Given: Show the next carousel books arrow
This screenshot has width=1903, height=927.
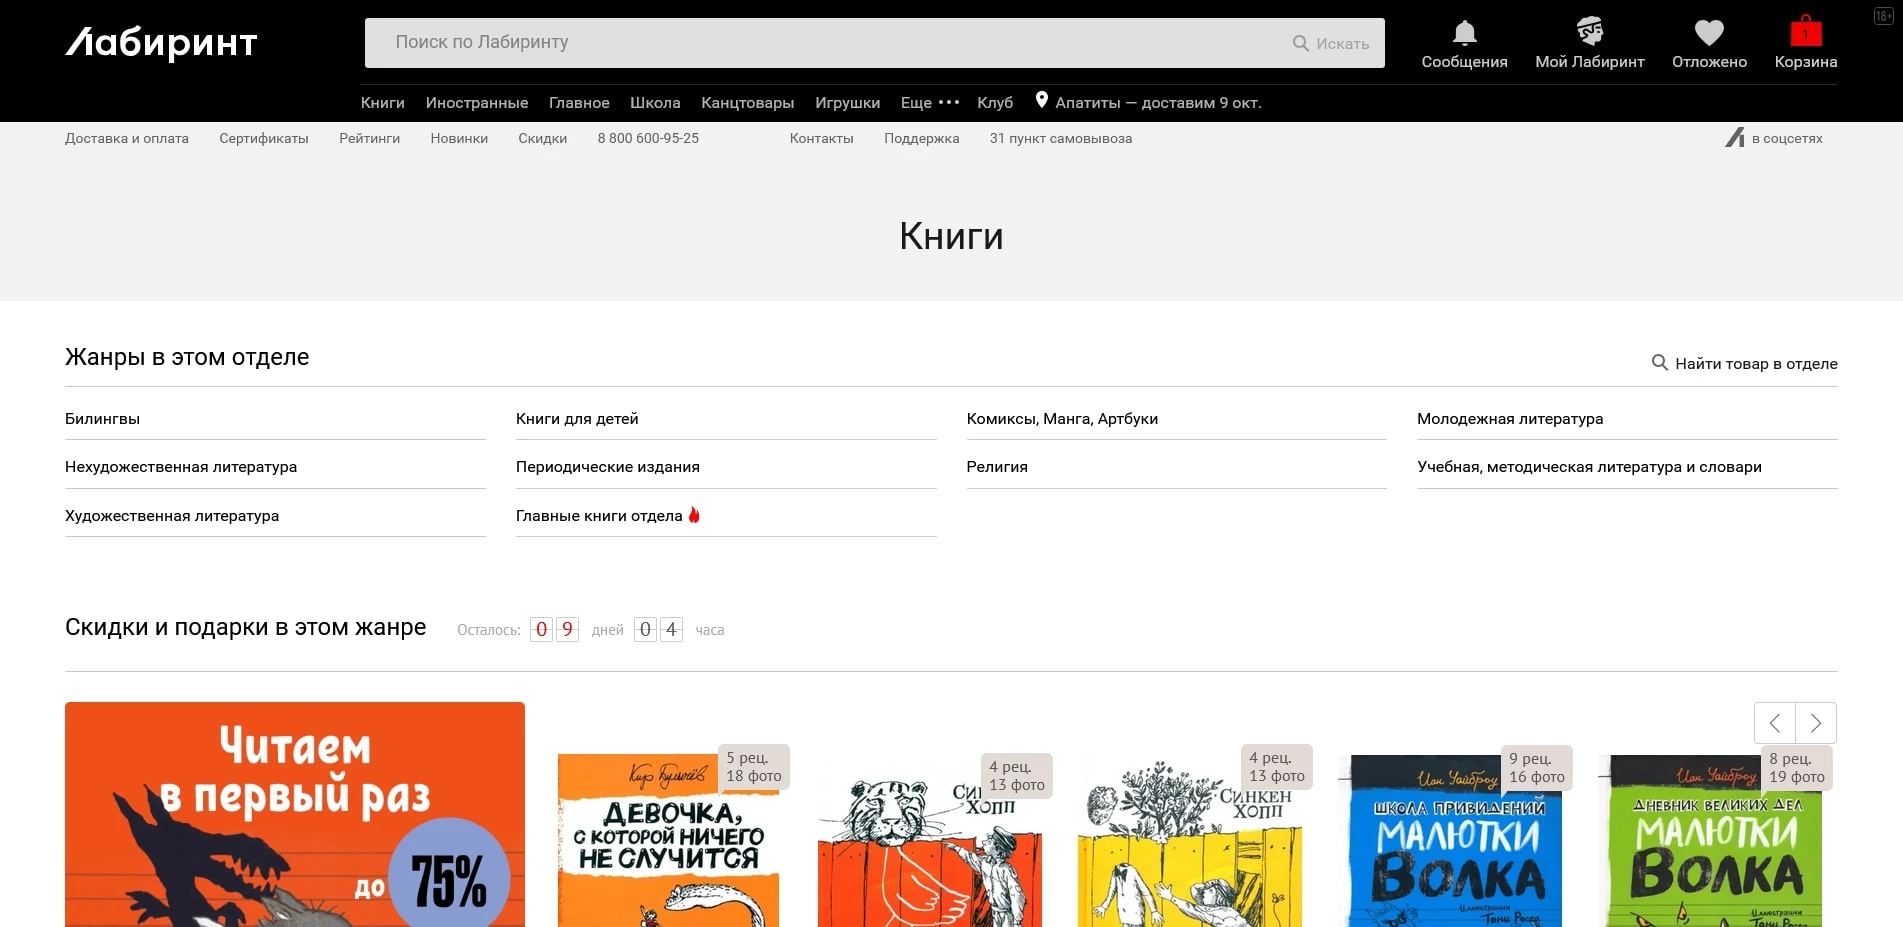Looking at the screenshot, I should pyautogui.click(x=1816, y=723).
